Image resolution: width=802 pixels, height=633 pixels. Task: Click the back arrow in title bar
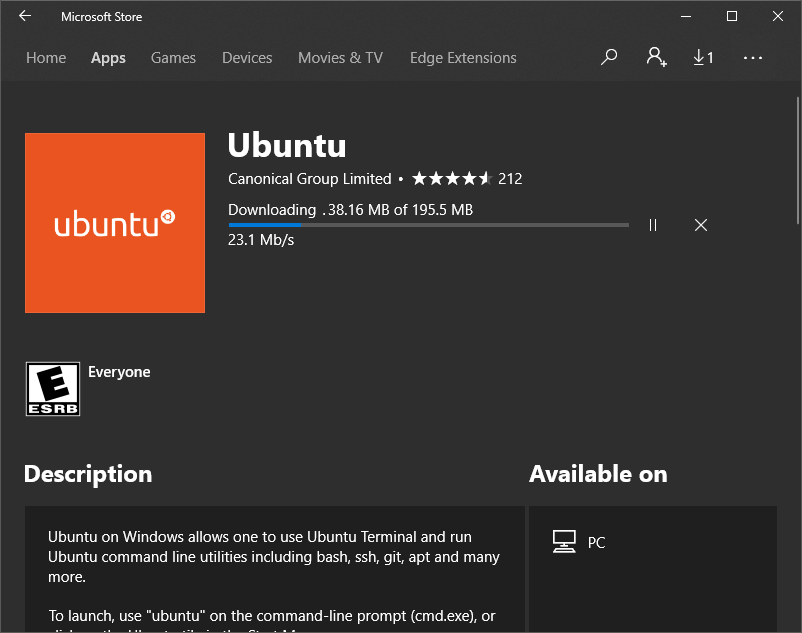(x=25, y=16)
